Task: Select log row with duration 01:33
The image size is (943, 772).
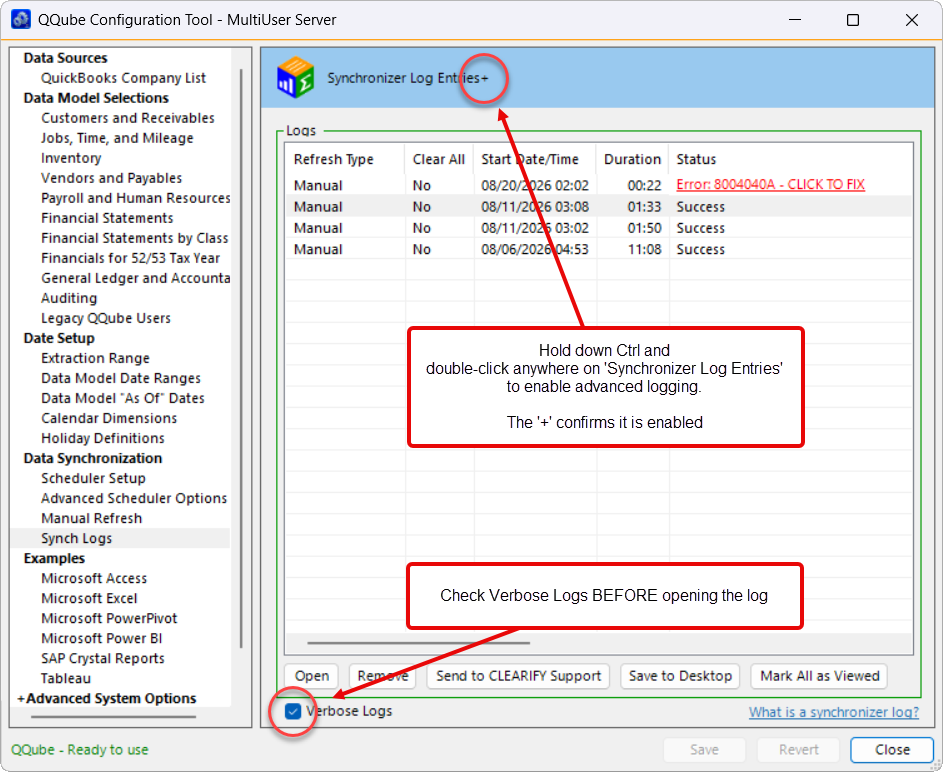Action: 598,207
